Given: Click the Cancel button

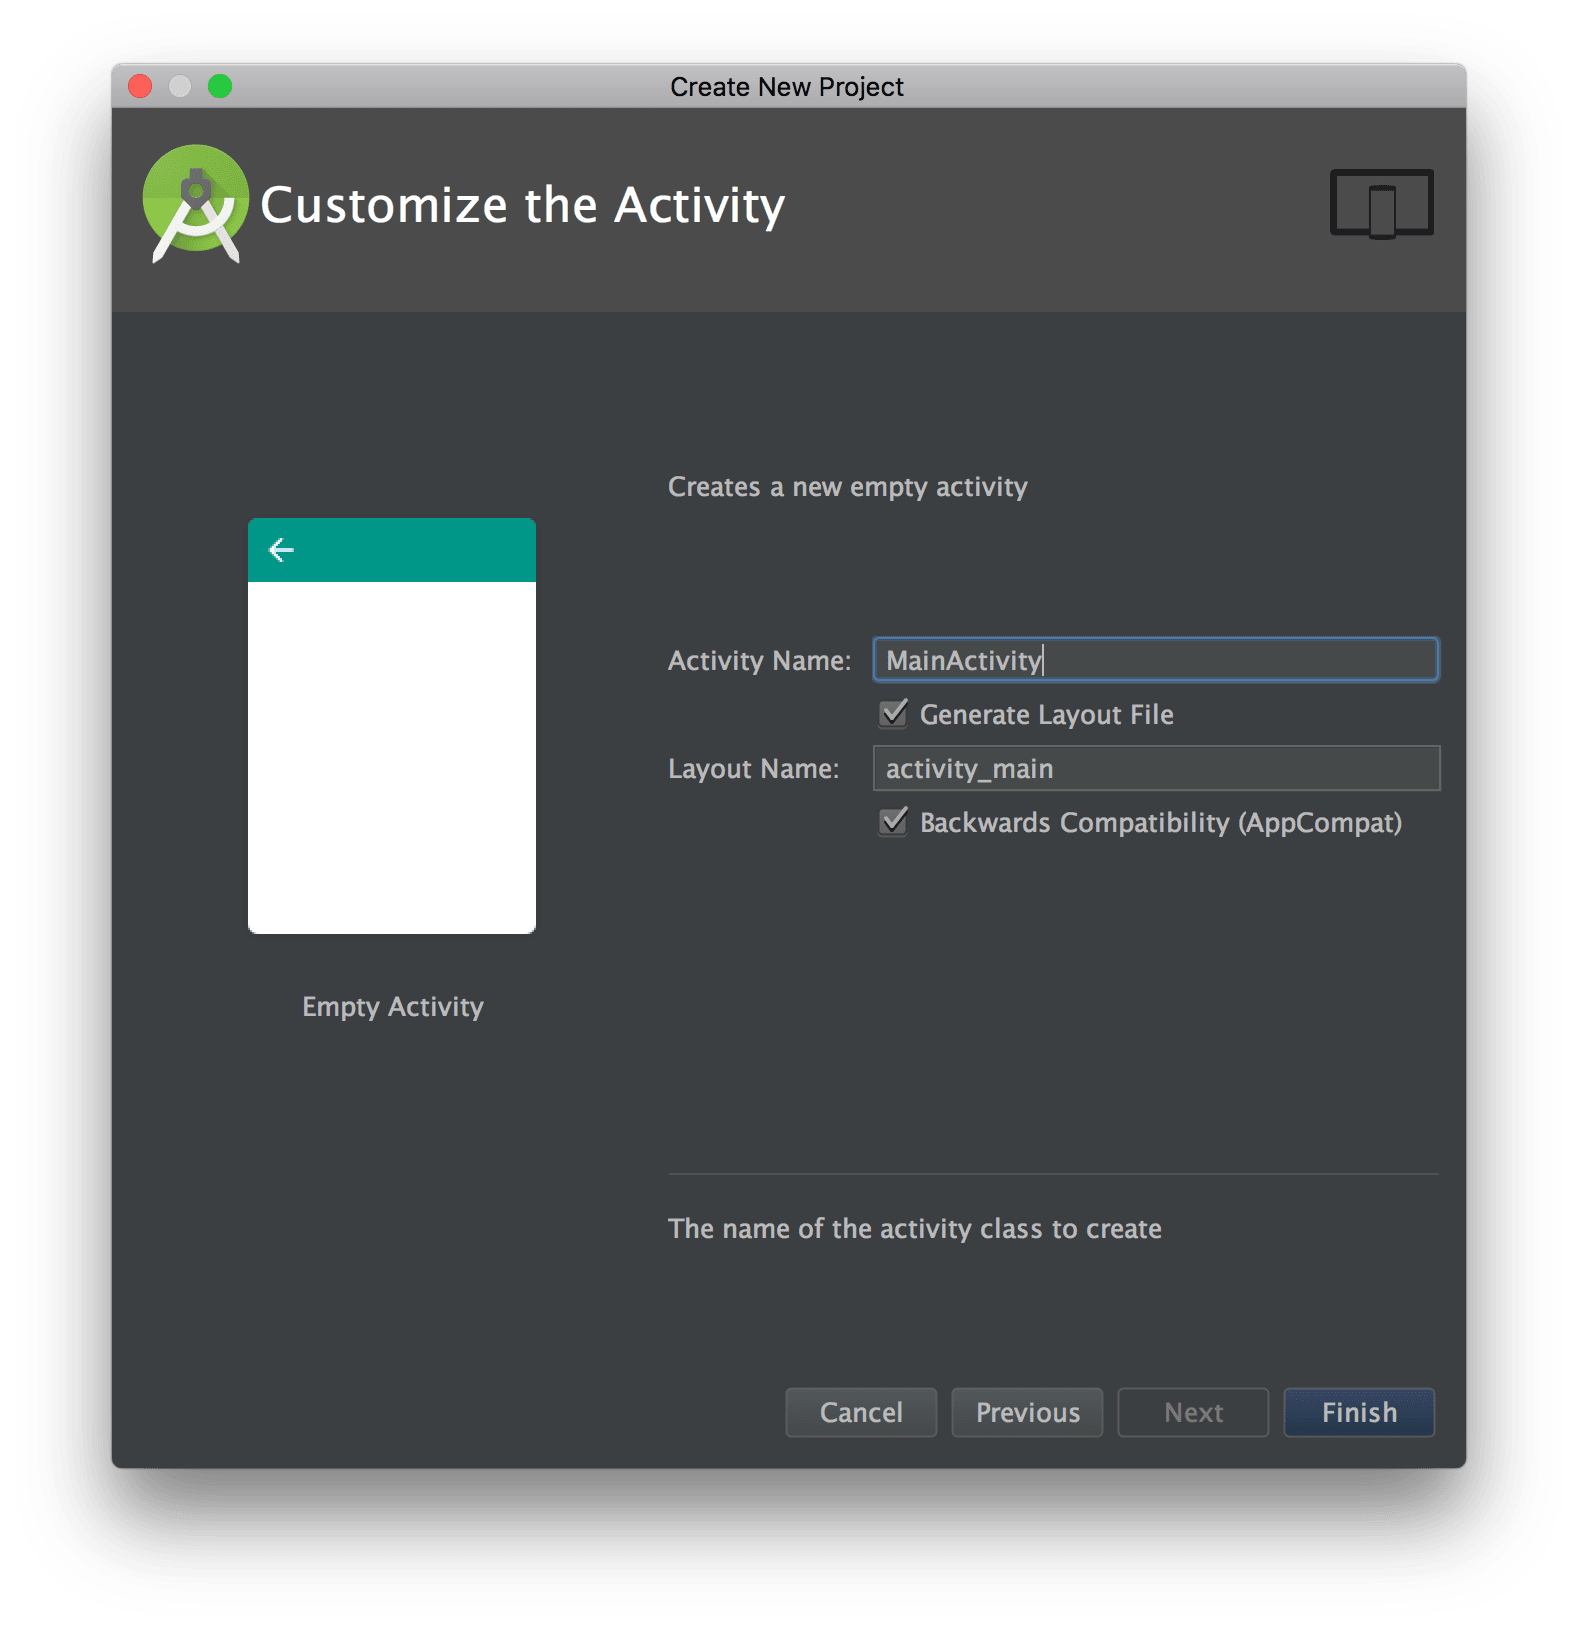Looking at the screenshot, I should (x=861, y=1412).
